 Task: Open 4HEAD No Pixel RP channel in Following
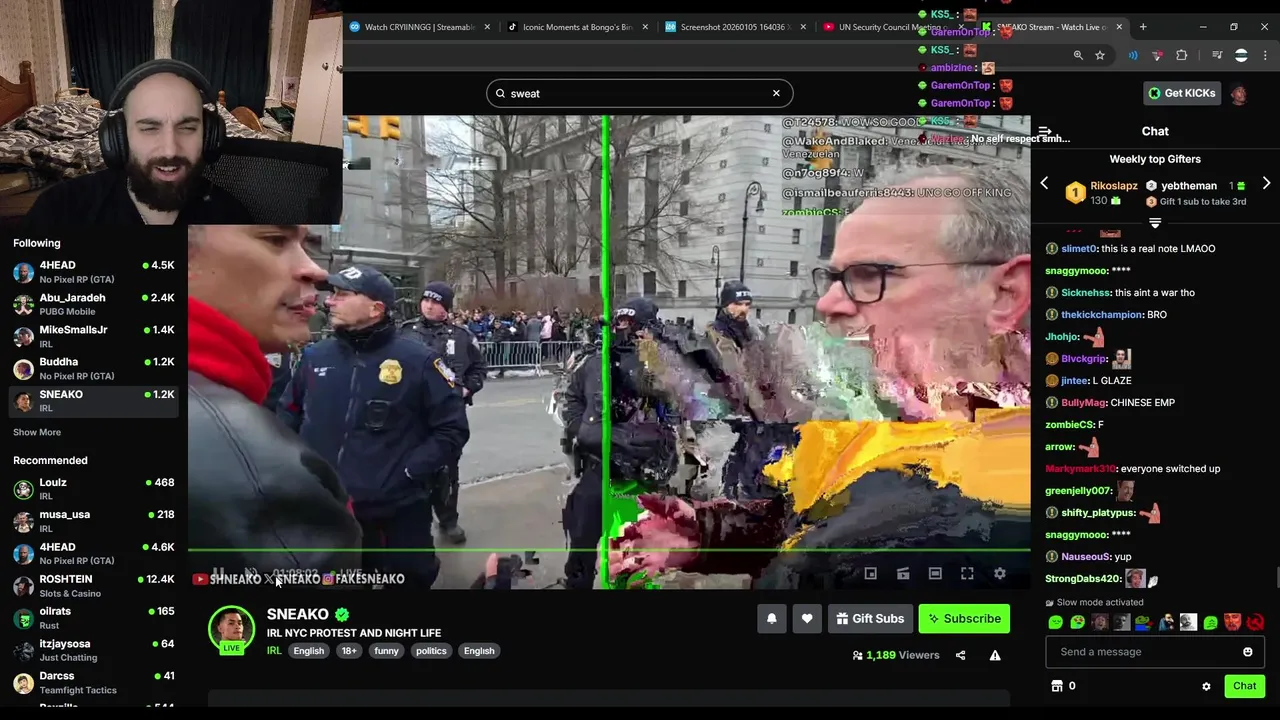pyautogui.click(x=94, y=271)
